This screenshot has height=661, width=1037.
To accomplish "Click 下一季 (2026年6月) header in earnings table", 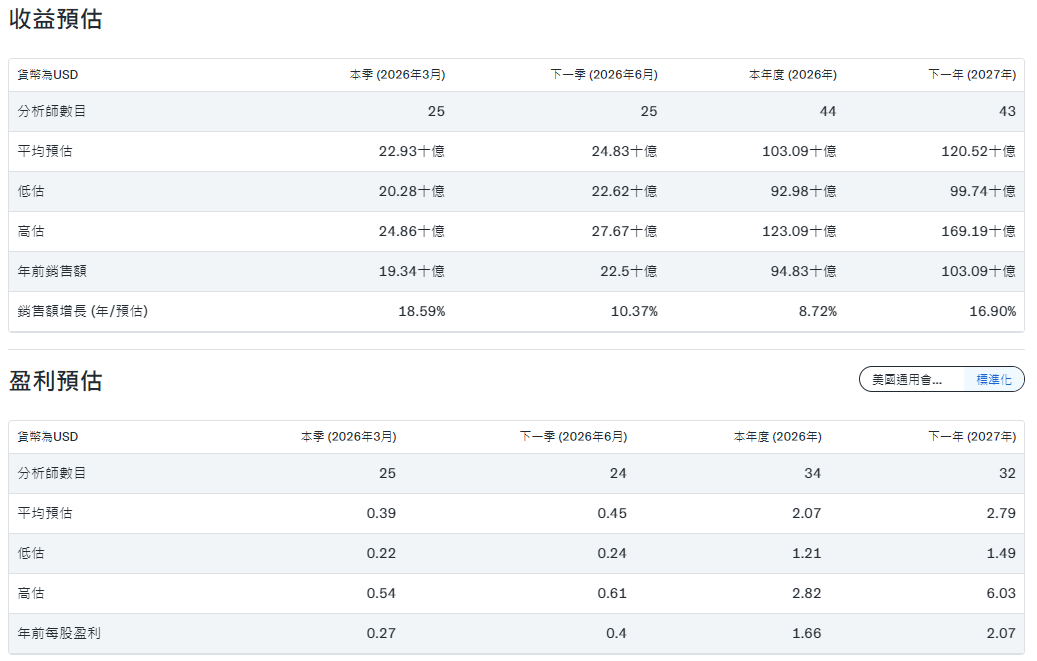I will (574, 437).
